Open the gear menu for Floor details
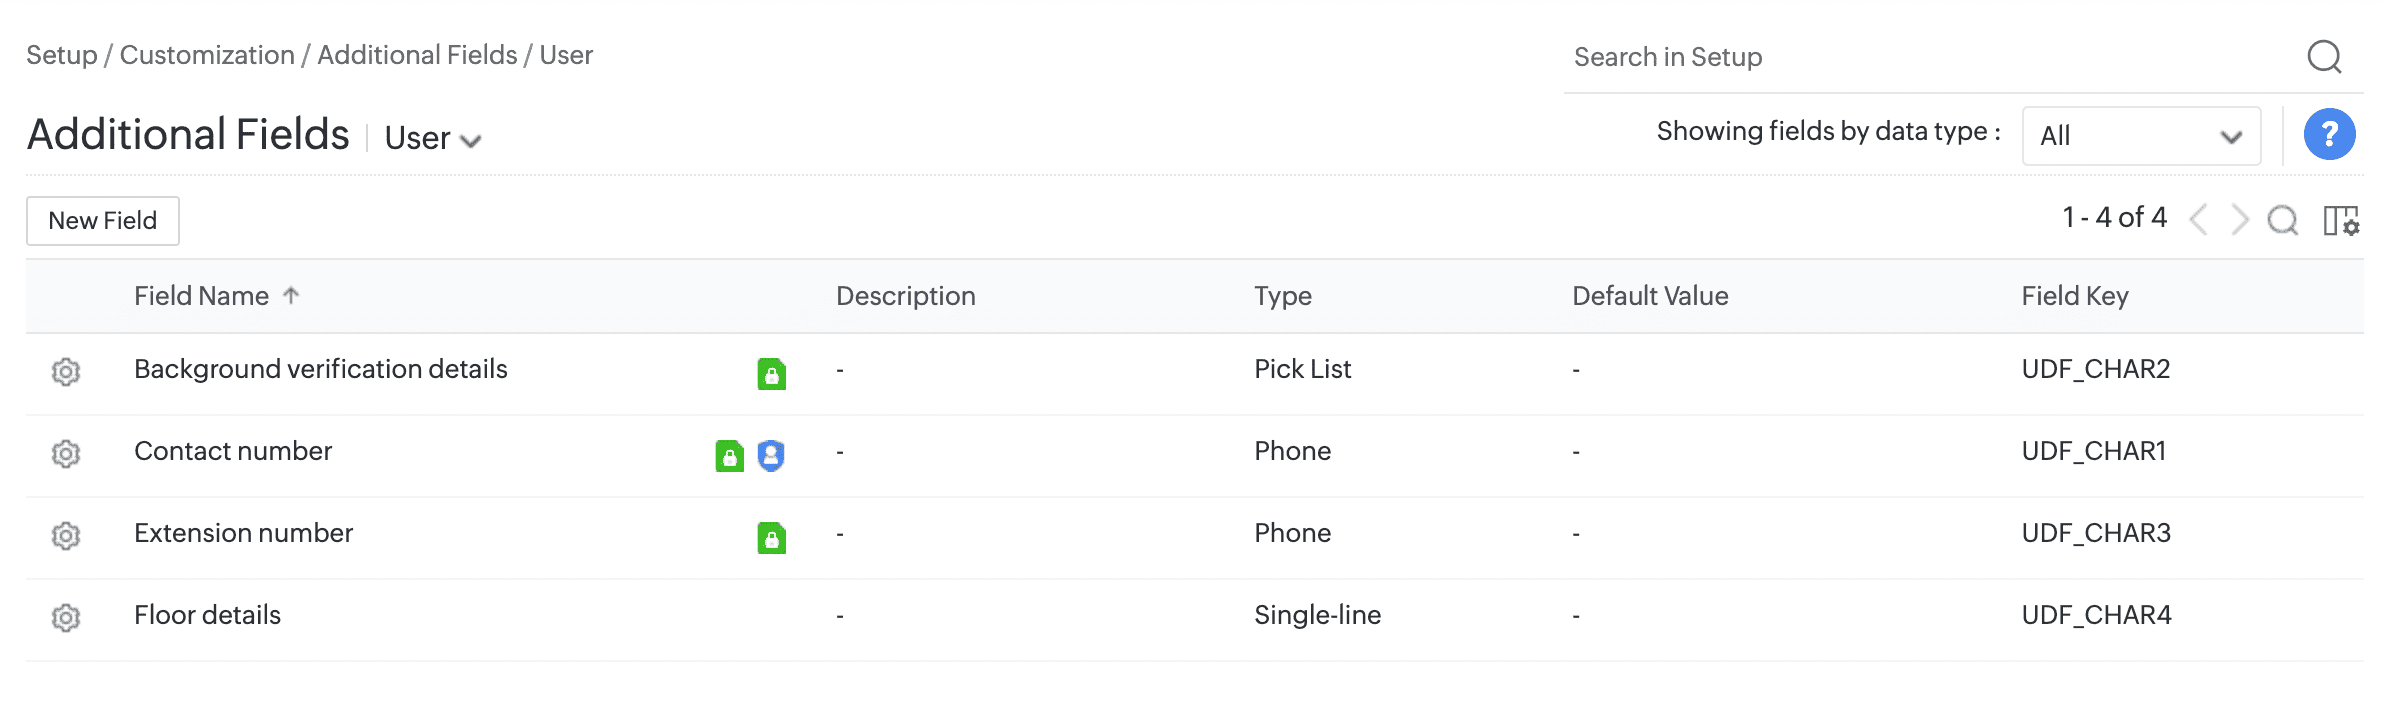2388x714 pixels. click(66, 618)
